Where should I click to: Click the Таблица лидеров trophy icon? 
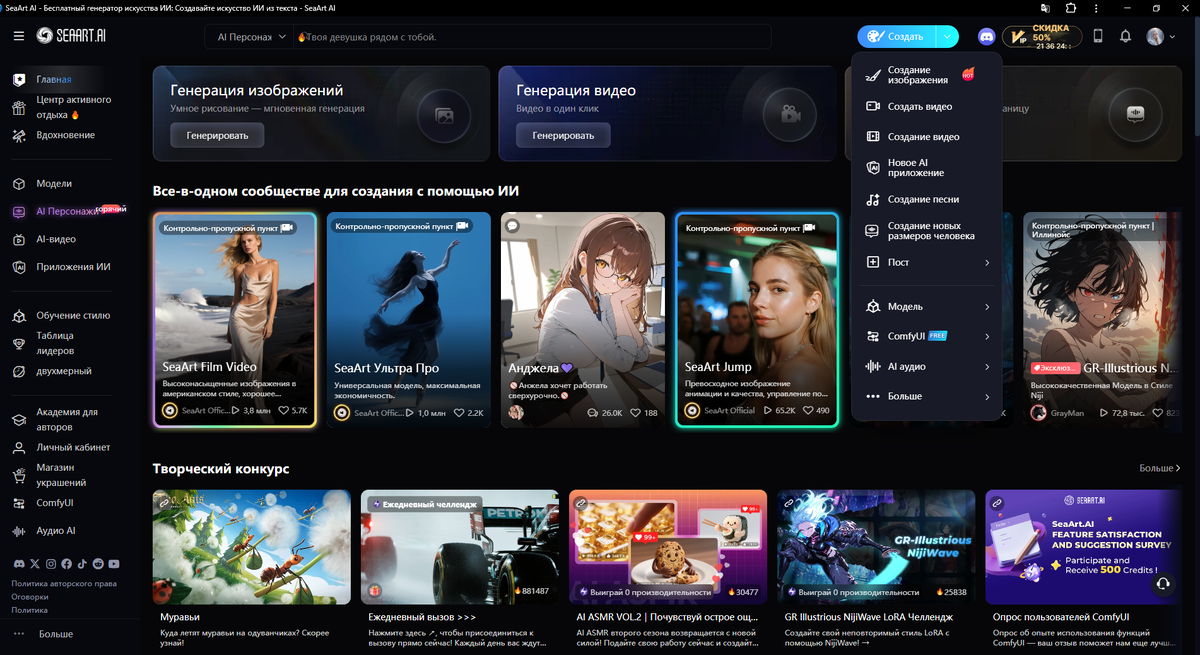(18, 343)
